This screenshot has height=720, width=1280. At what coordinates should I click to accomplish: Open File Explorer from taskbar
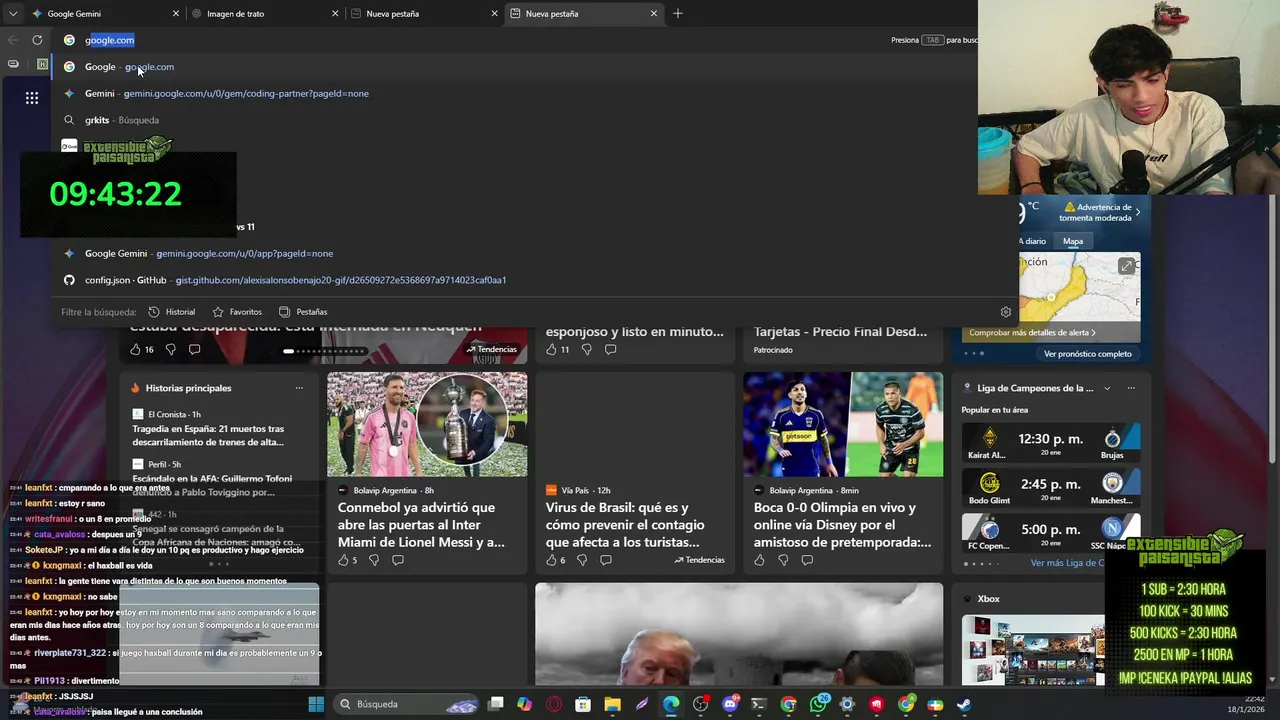click(612, 704)
